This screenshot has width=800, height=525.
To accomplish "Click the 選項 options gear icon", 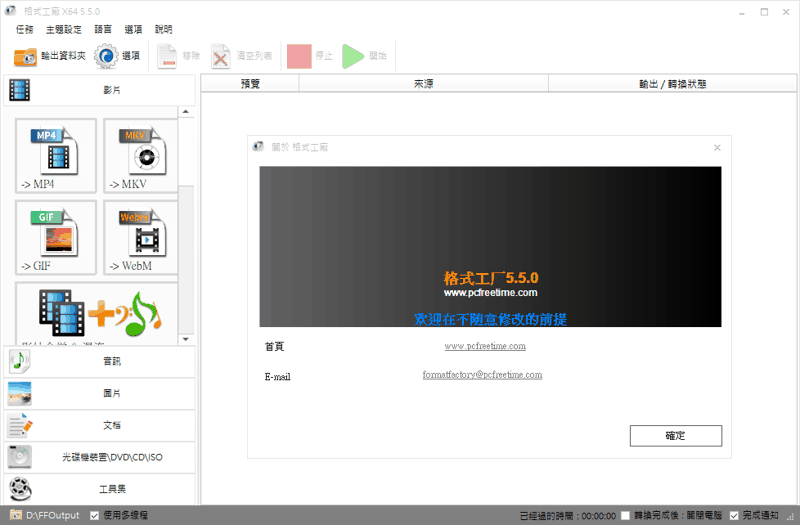I will (x=106, y=56).
